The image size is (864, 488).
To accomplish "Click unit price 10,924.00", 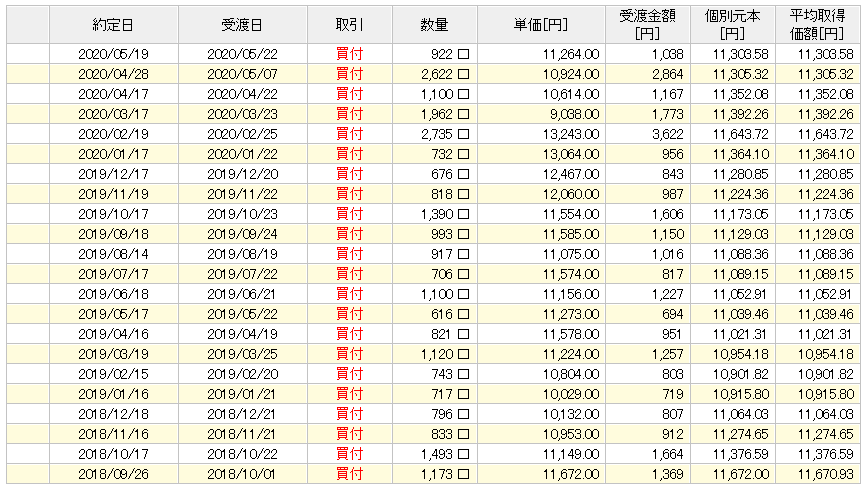I will point(571,74).
